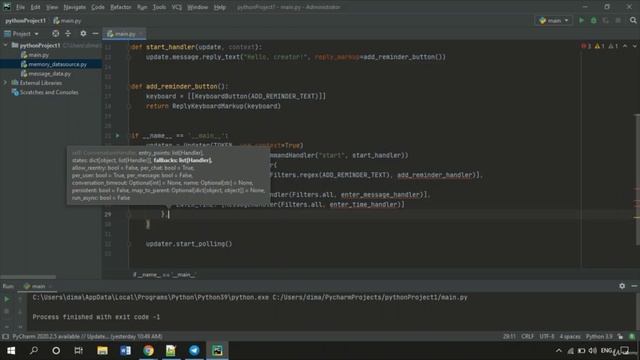Open Search Everywhere magnifier icon

click(633, 20)
